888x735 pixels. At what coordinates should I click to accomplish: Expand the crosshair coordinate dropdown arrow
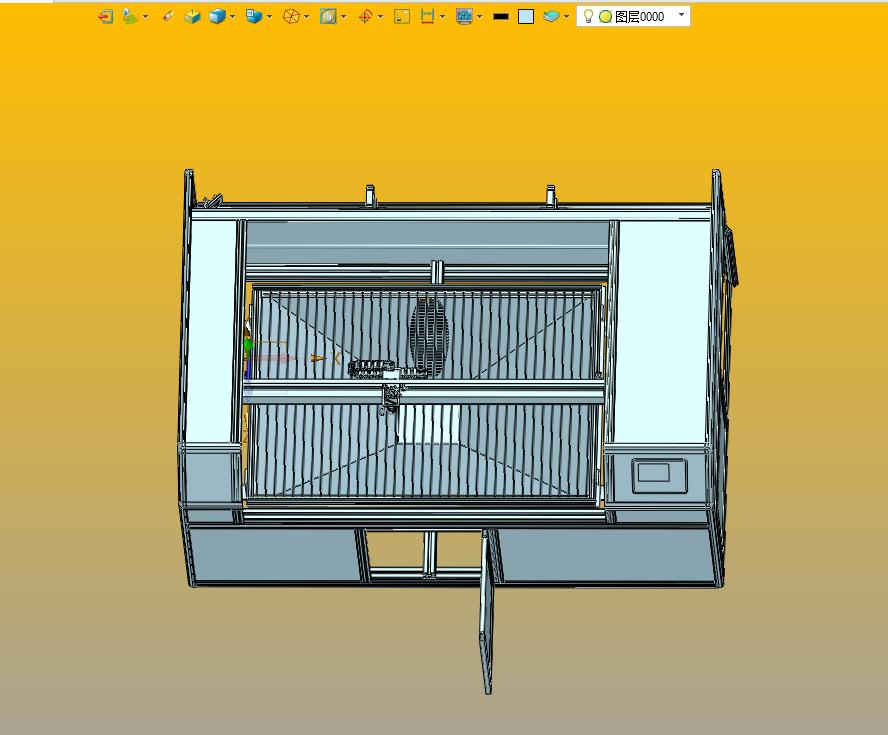click(x=380, y=17)
